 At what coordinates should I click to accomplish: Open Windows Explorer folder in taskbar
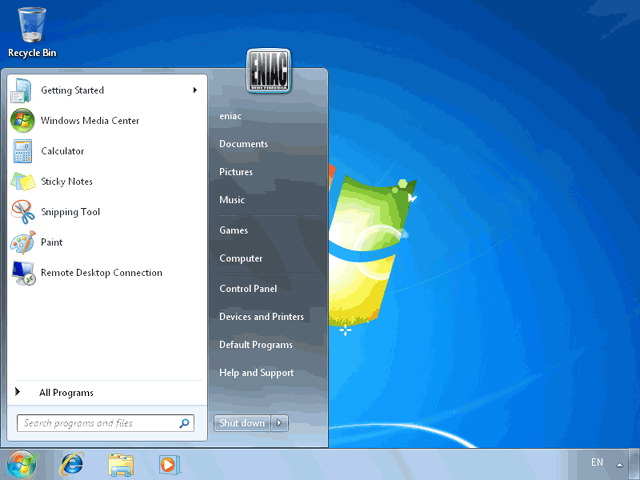[x=121, y=464]
